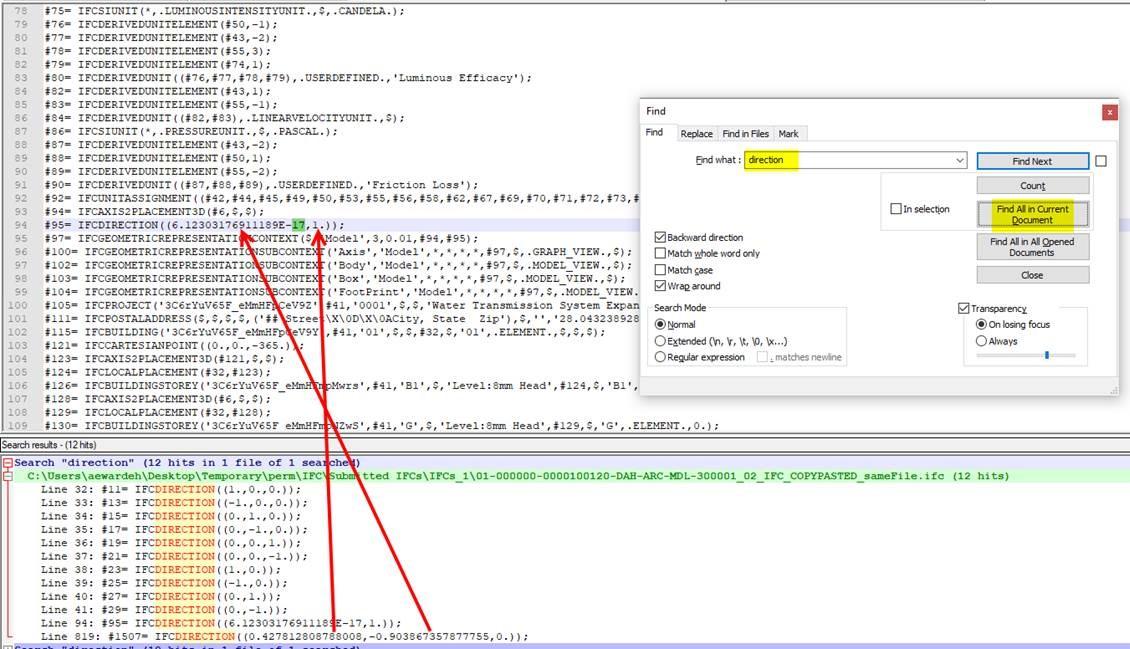Screen dimensions: 1130x649
Task: Open result Line 32: #11= IFCDIRECTION((1.,0.,0.))
Action: [x=171, y=490]
